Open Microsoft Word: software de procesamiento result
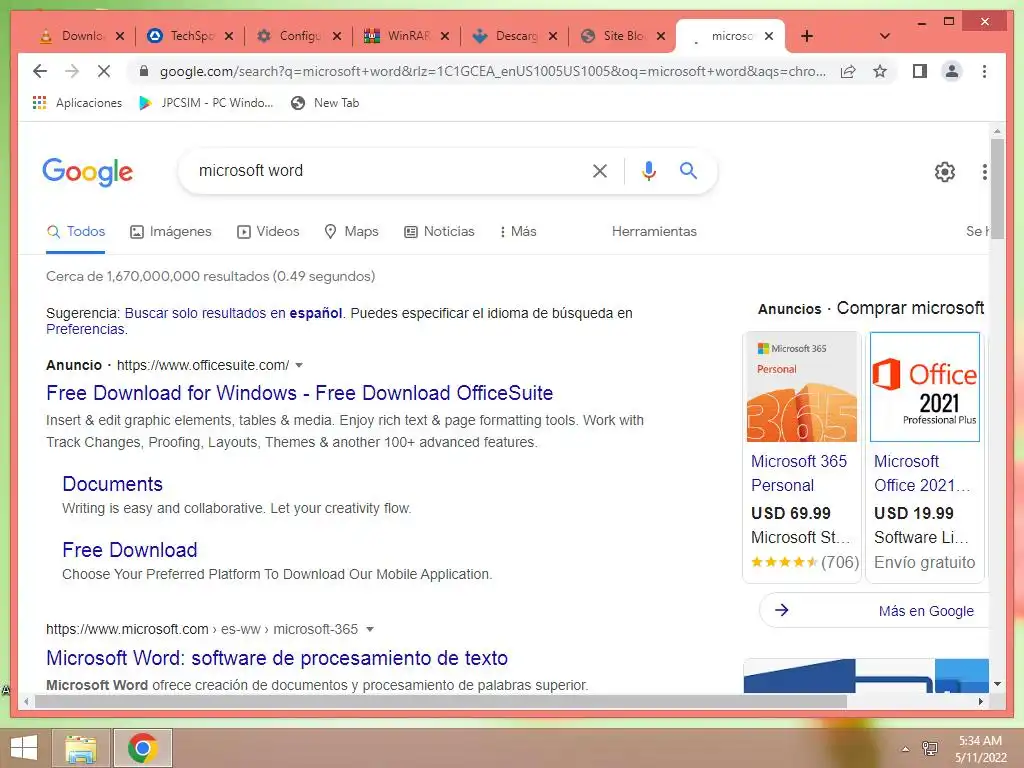1024x768 pixels. tap(277, 658)
